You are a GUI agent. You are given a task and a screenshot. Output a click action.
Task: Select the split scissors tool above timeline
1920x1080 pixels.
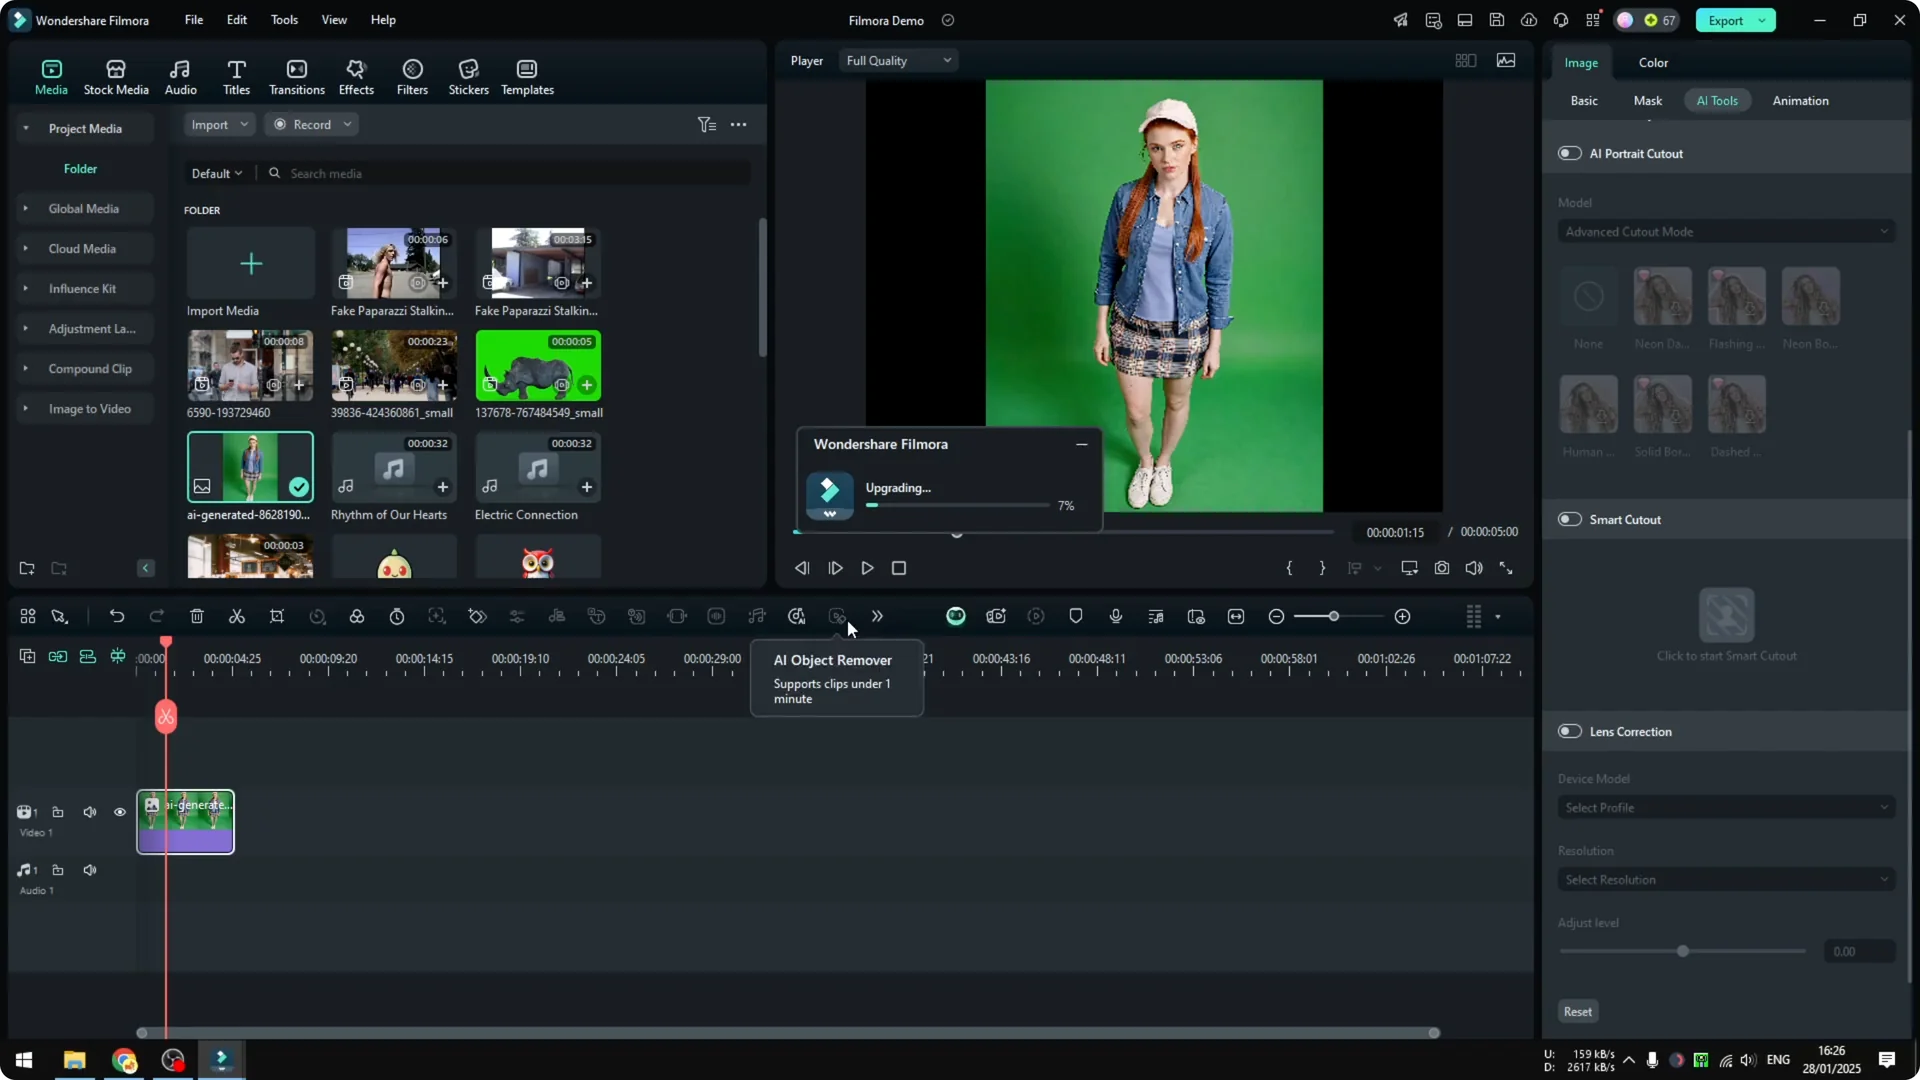(237, 616)
